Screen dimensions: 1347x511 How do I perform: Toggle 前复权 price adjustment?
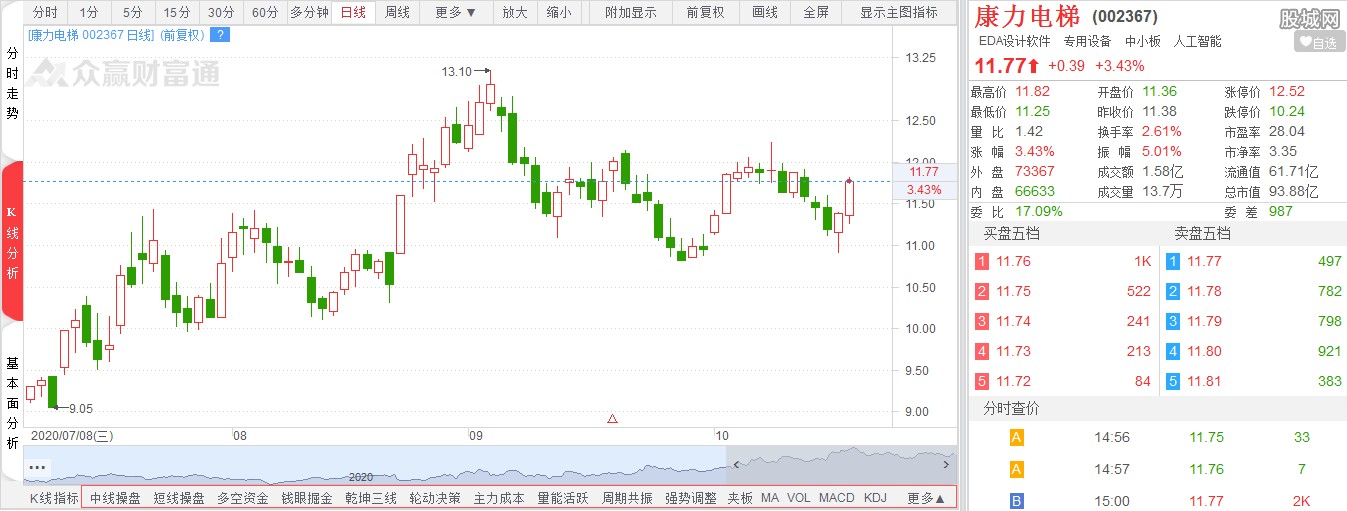tap(705, 13)
